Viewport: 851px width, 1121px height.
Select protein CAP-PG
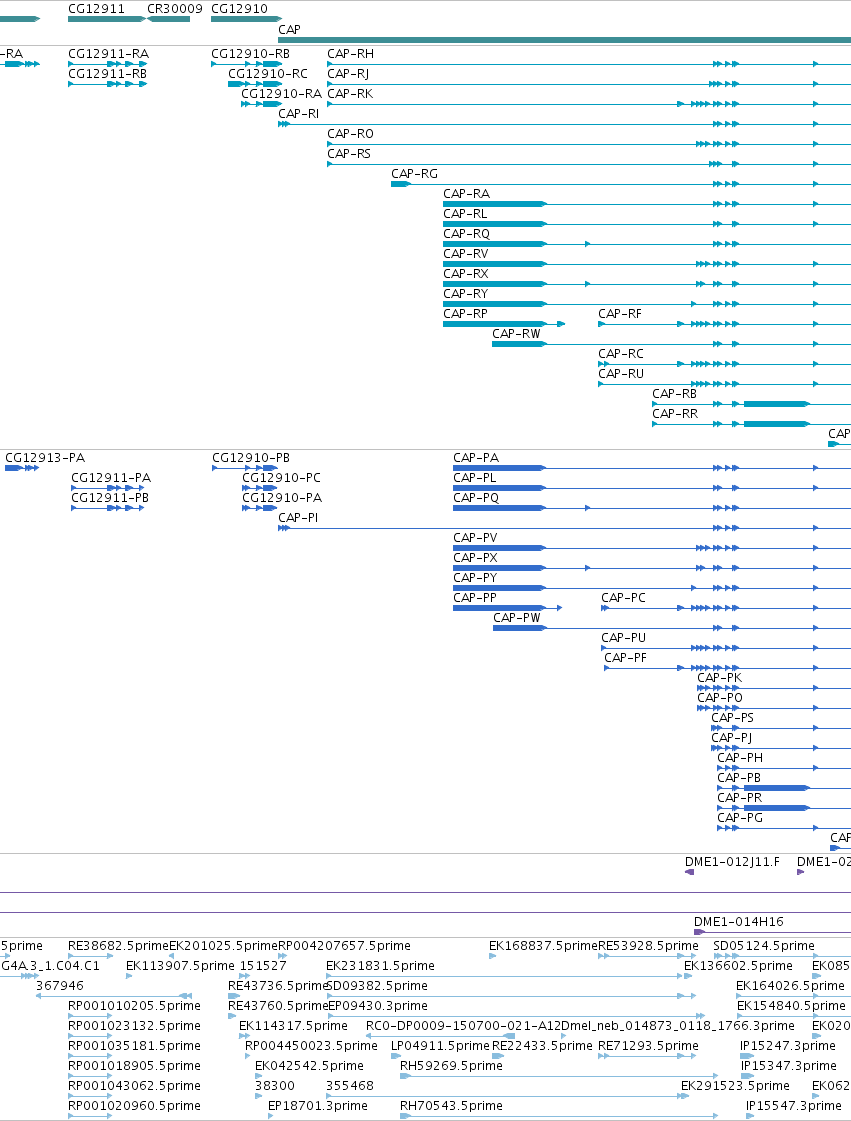click(x=784, y=829)
